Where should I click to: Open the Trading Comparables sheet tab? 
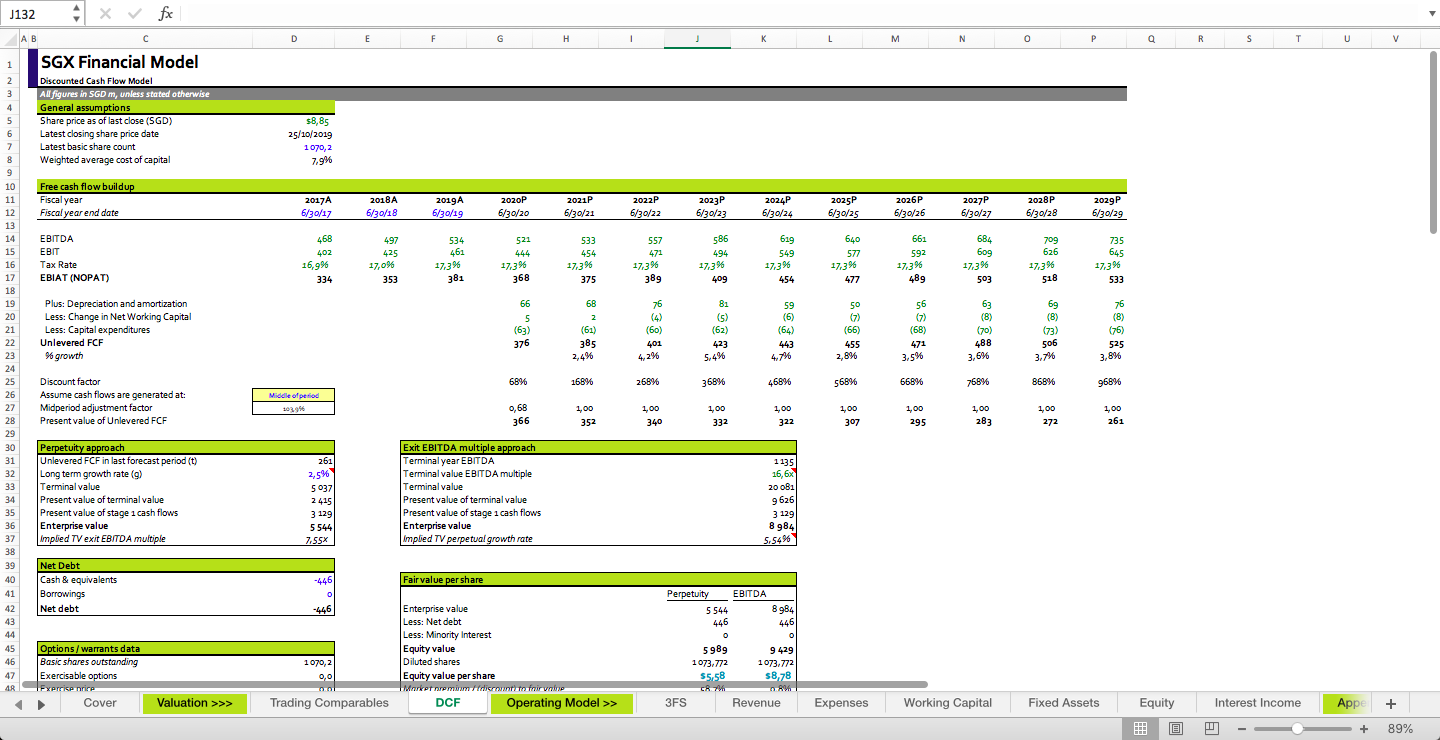click(329, 703)
